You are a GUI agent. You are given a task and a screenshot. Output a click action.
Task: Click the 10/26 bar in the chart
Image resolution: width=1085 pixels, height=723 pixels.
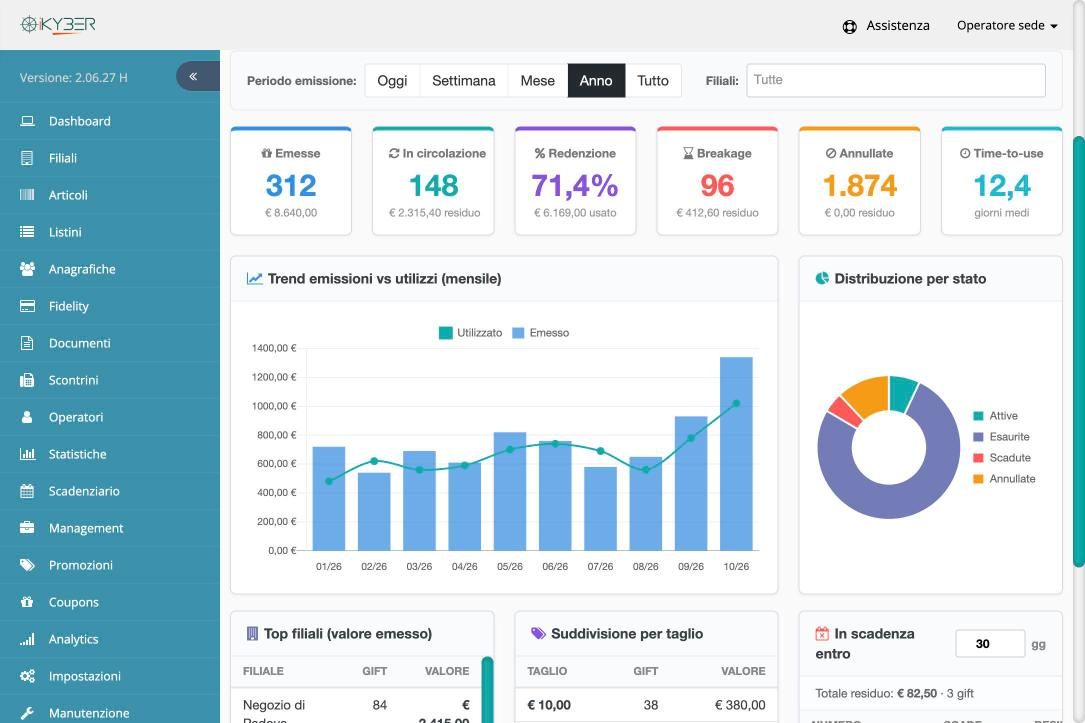pos(736,454)
